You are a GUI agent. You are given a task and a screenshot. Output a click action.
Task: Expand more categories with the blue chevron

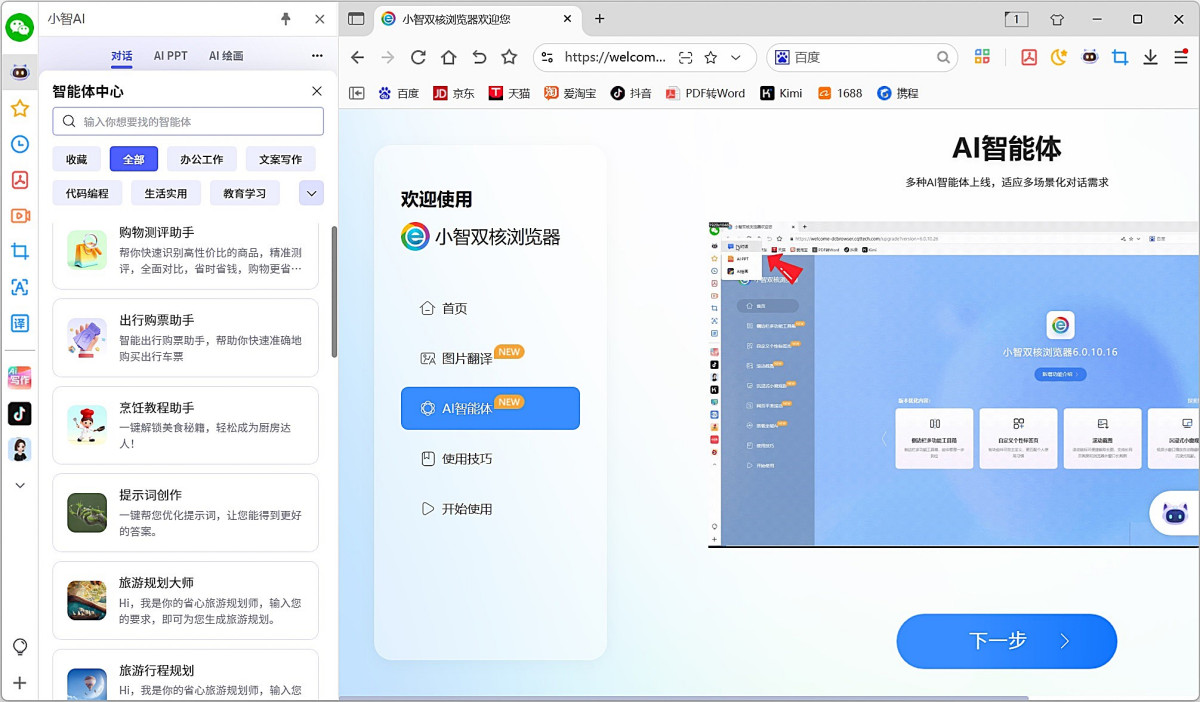pyautogui.click(x=310, y=192)
